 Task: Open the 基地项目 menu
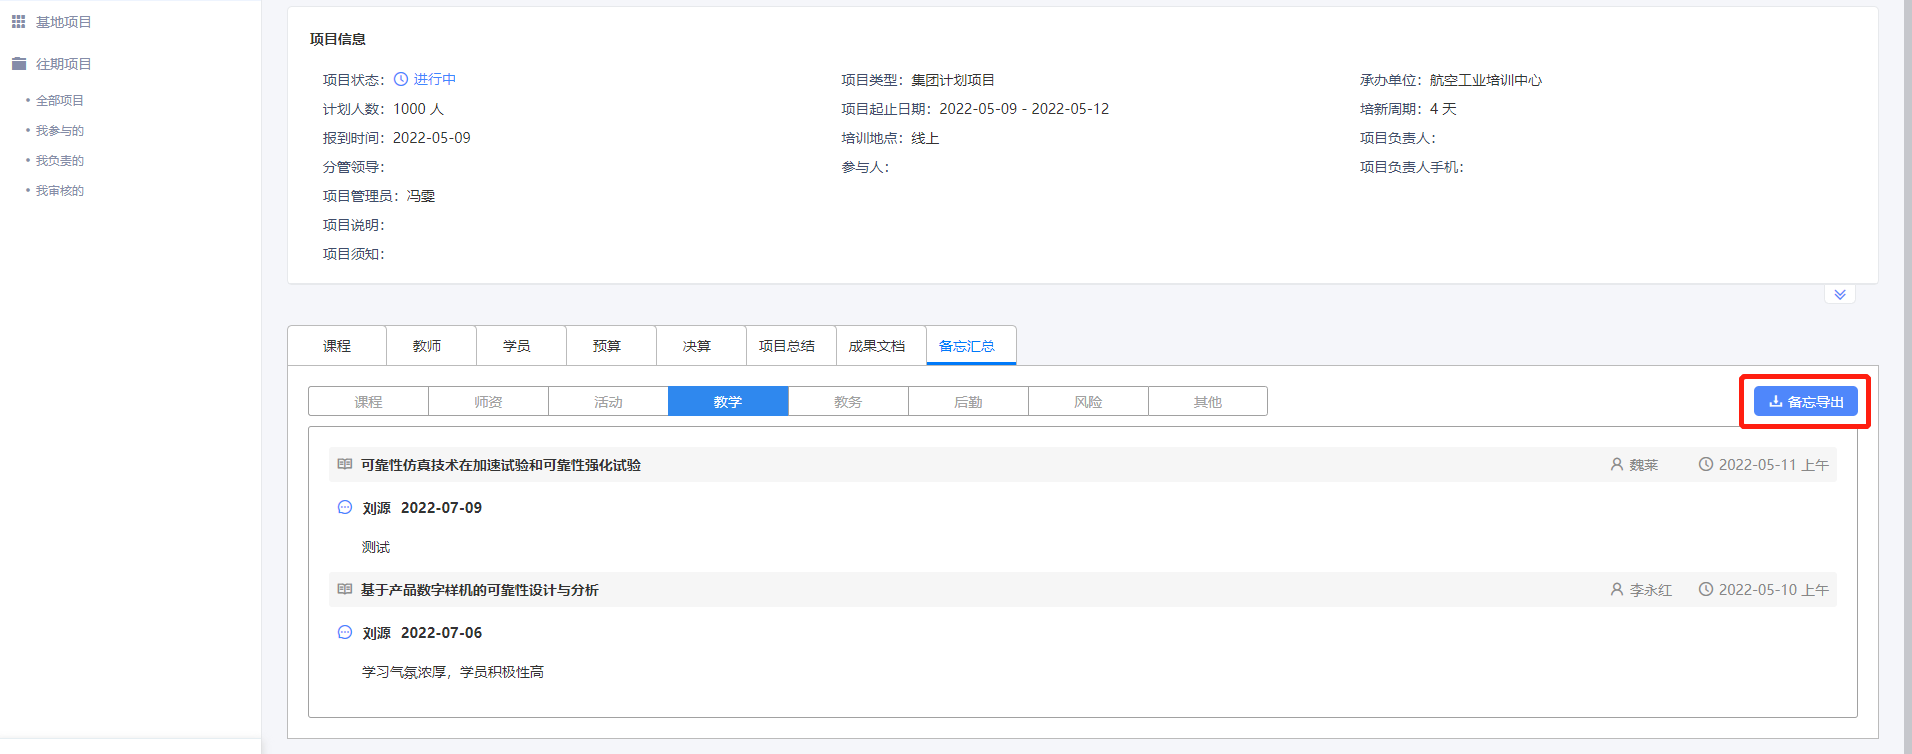pyautogui.click(x=64, y=22)
